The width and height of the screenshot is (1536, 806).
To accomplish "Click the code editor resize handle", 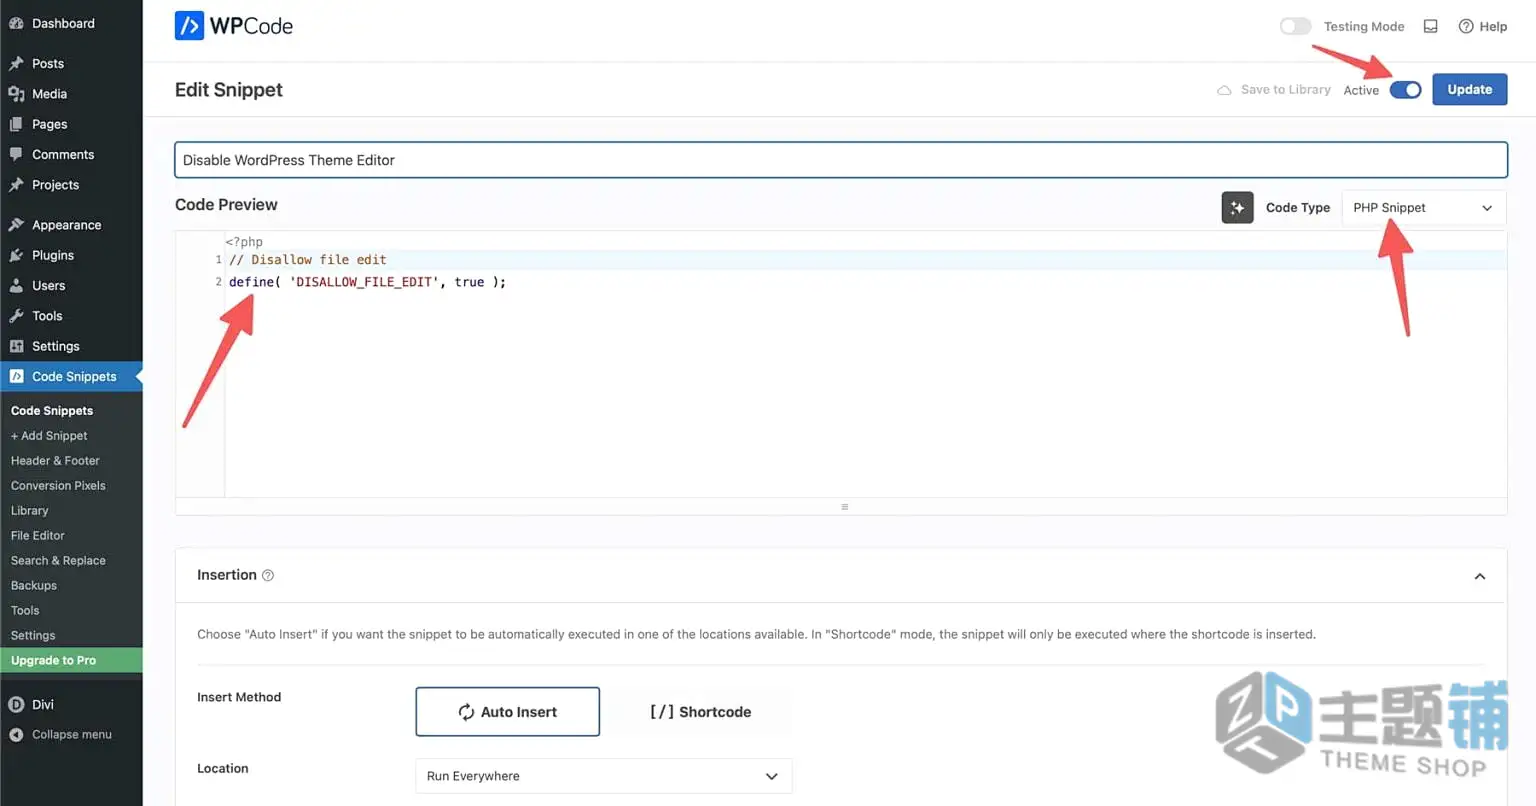I will pyautogui.click(x=844, y=507).
